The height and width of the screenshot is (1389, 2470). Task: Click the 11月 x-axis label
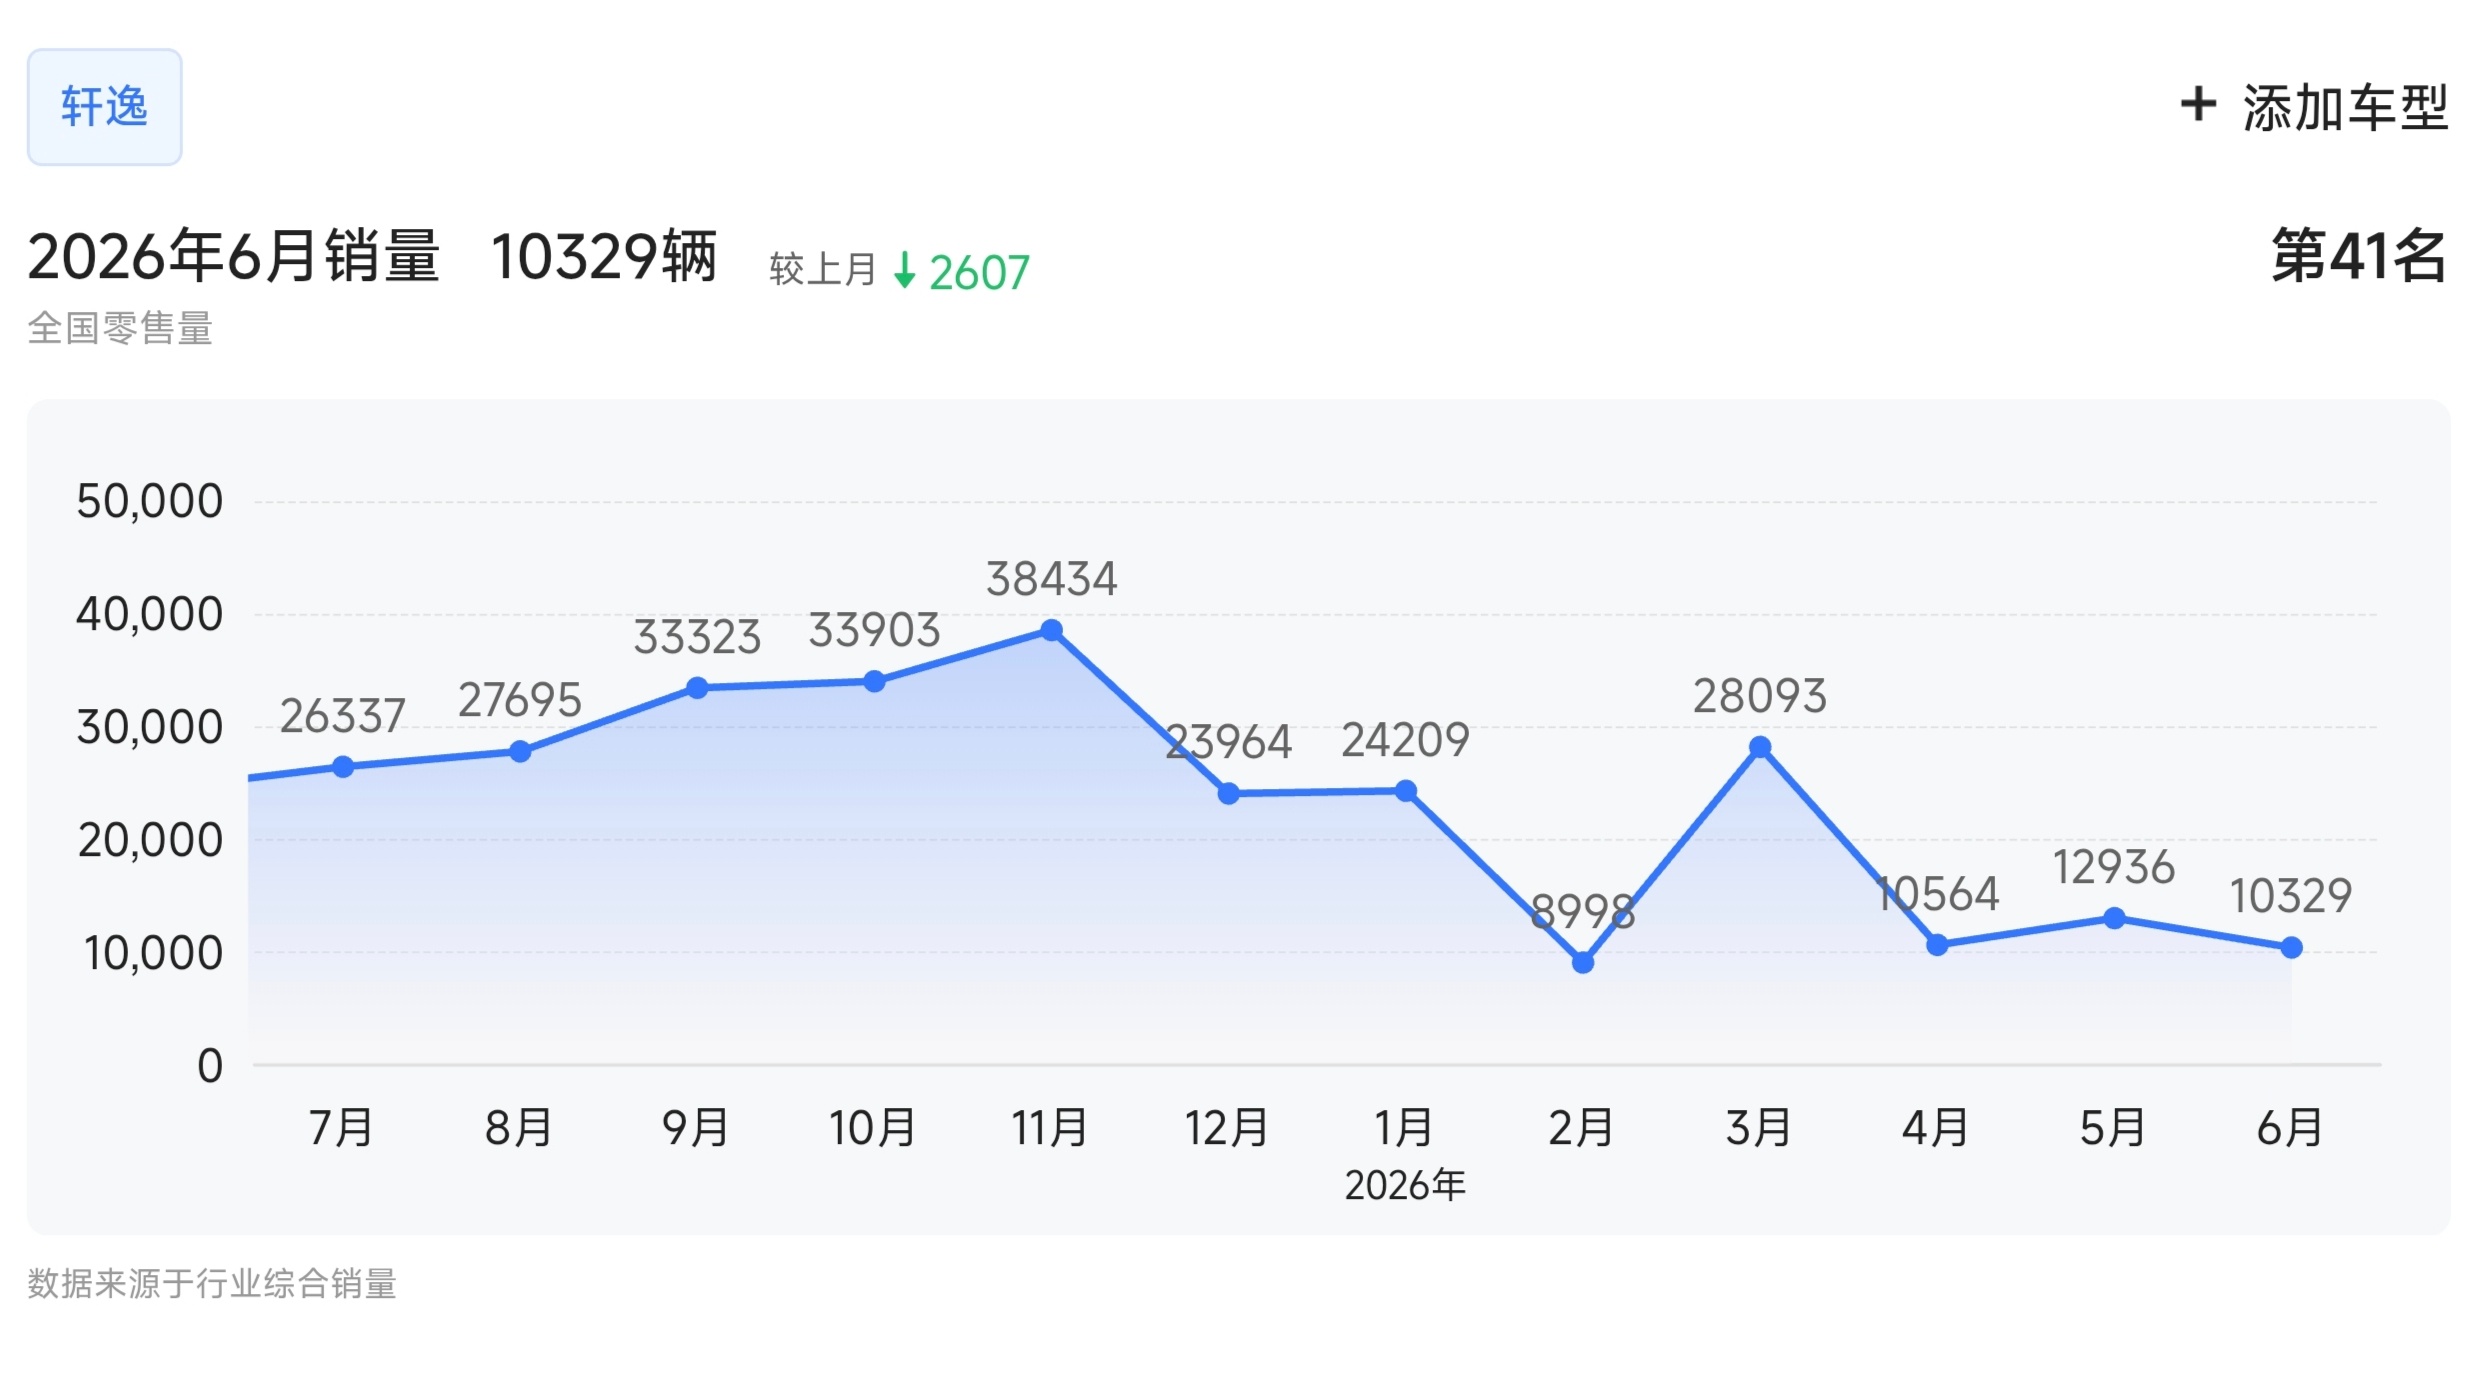tap(1050, 1128)
